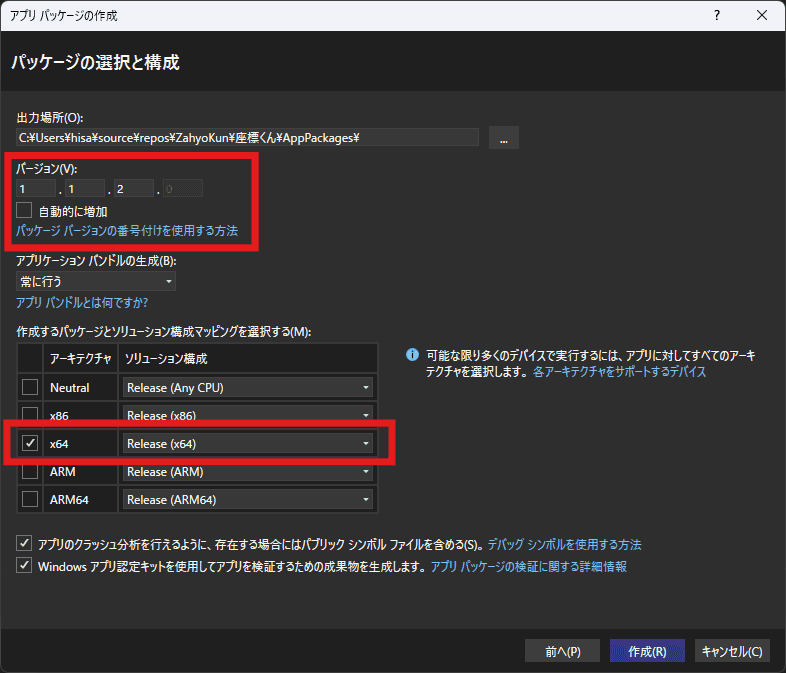Click the blue info icon beside architecture note
Screen dimensions: 786x673
pos(412,355)
